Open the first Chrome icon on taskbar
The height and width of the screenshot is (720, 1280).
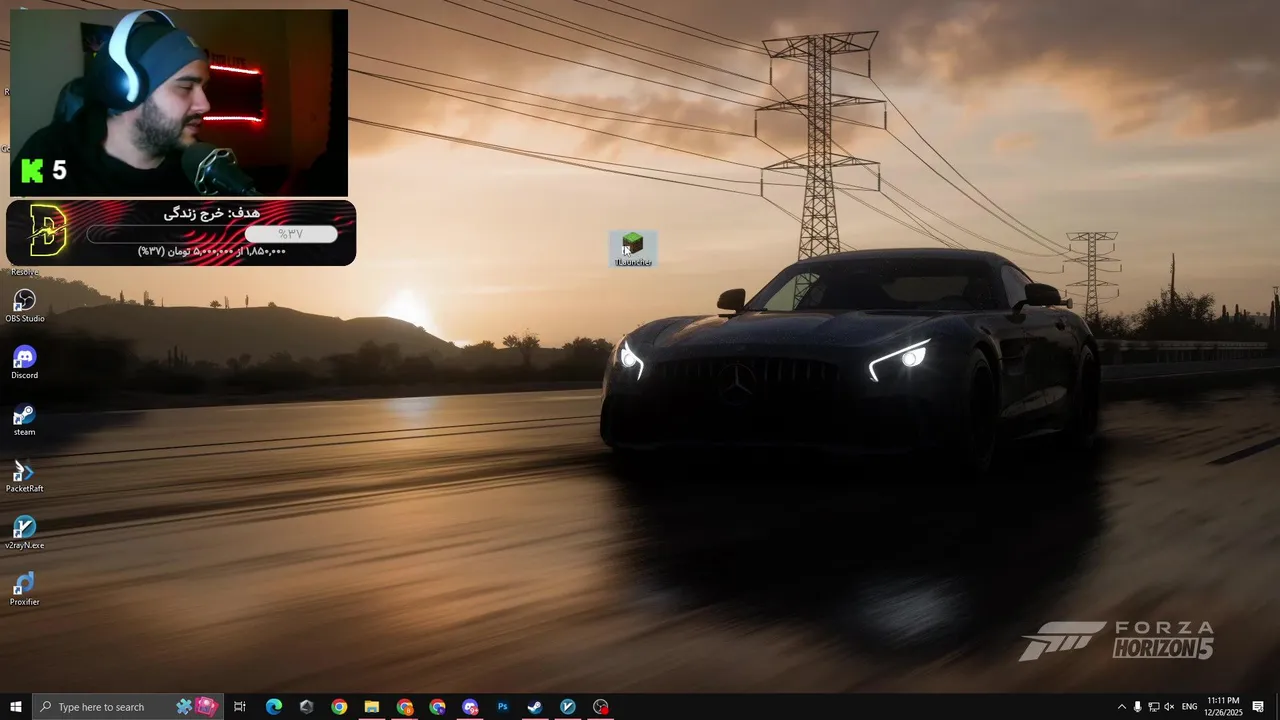point(339,707)
